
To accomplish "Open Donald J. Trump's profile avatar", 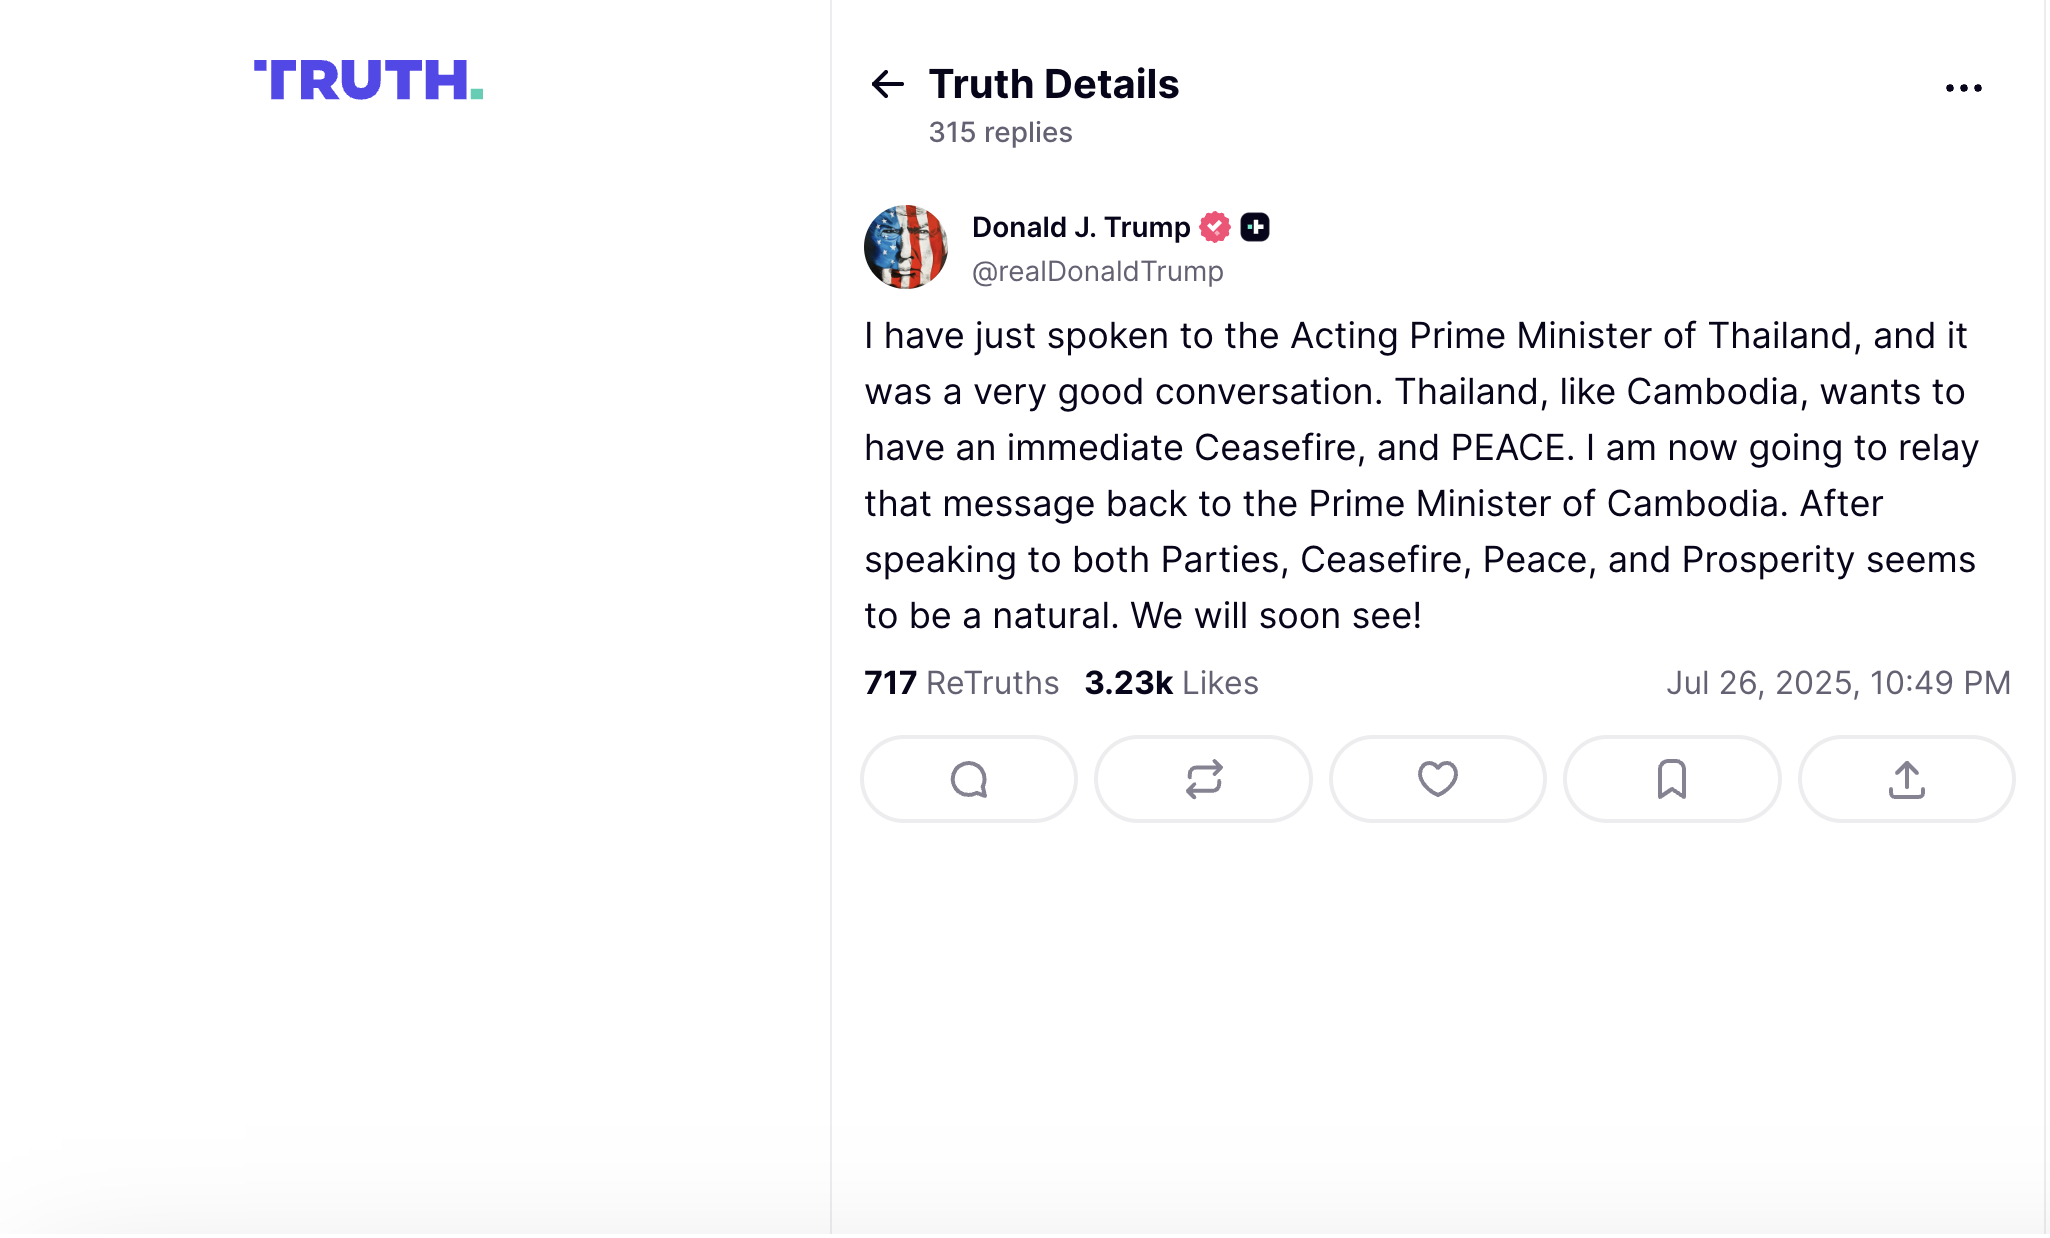I will 906,247.
